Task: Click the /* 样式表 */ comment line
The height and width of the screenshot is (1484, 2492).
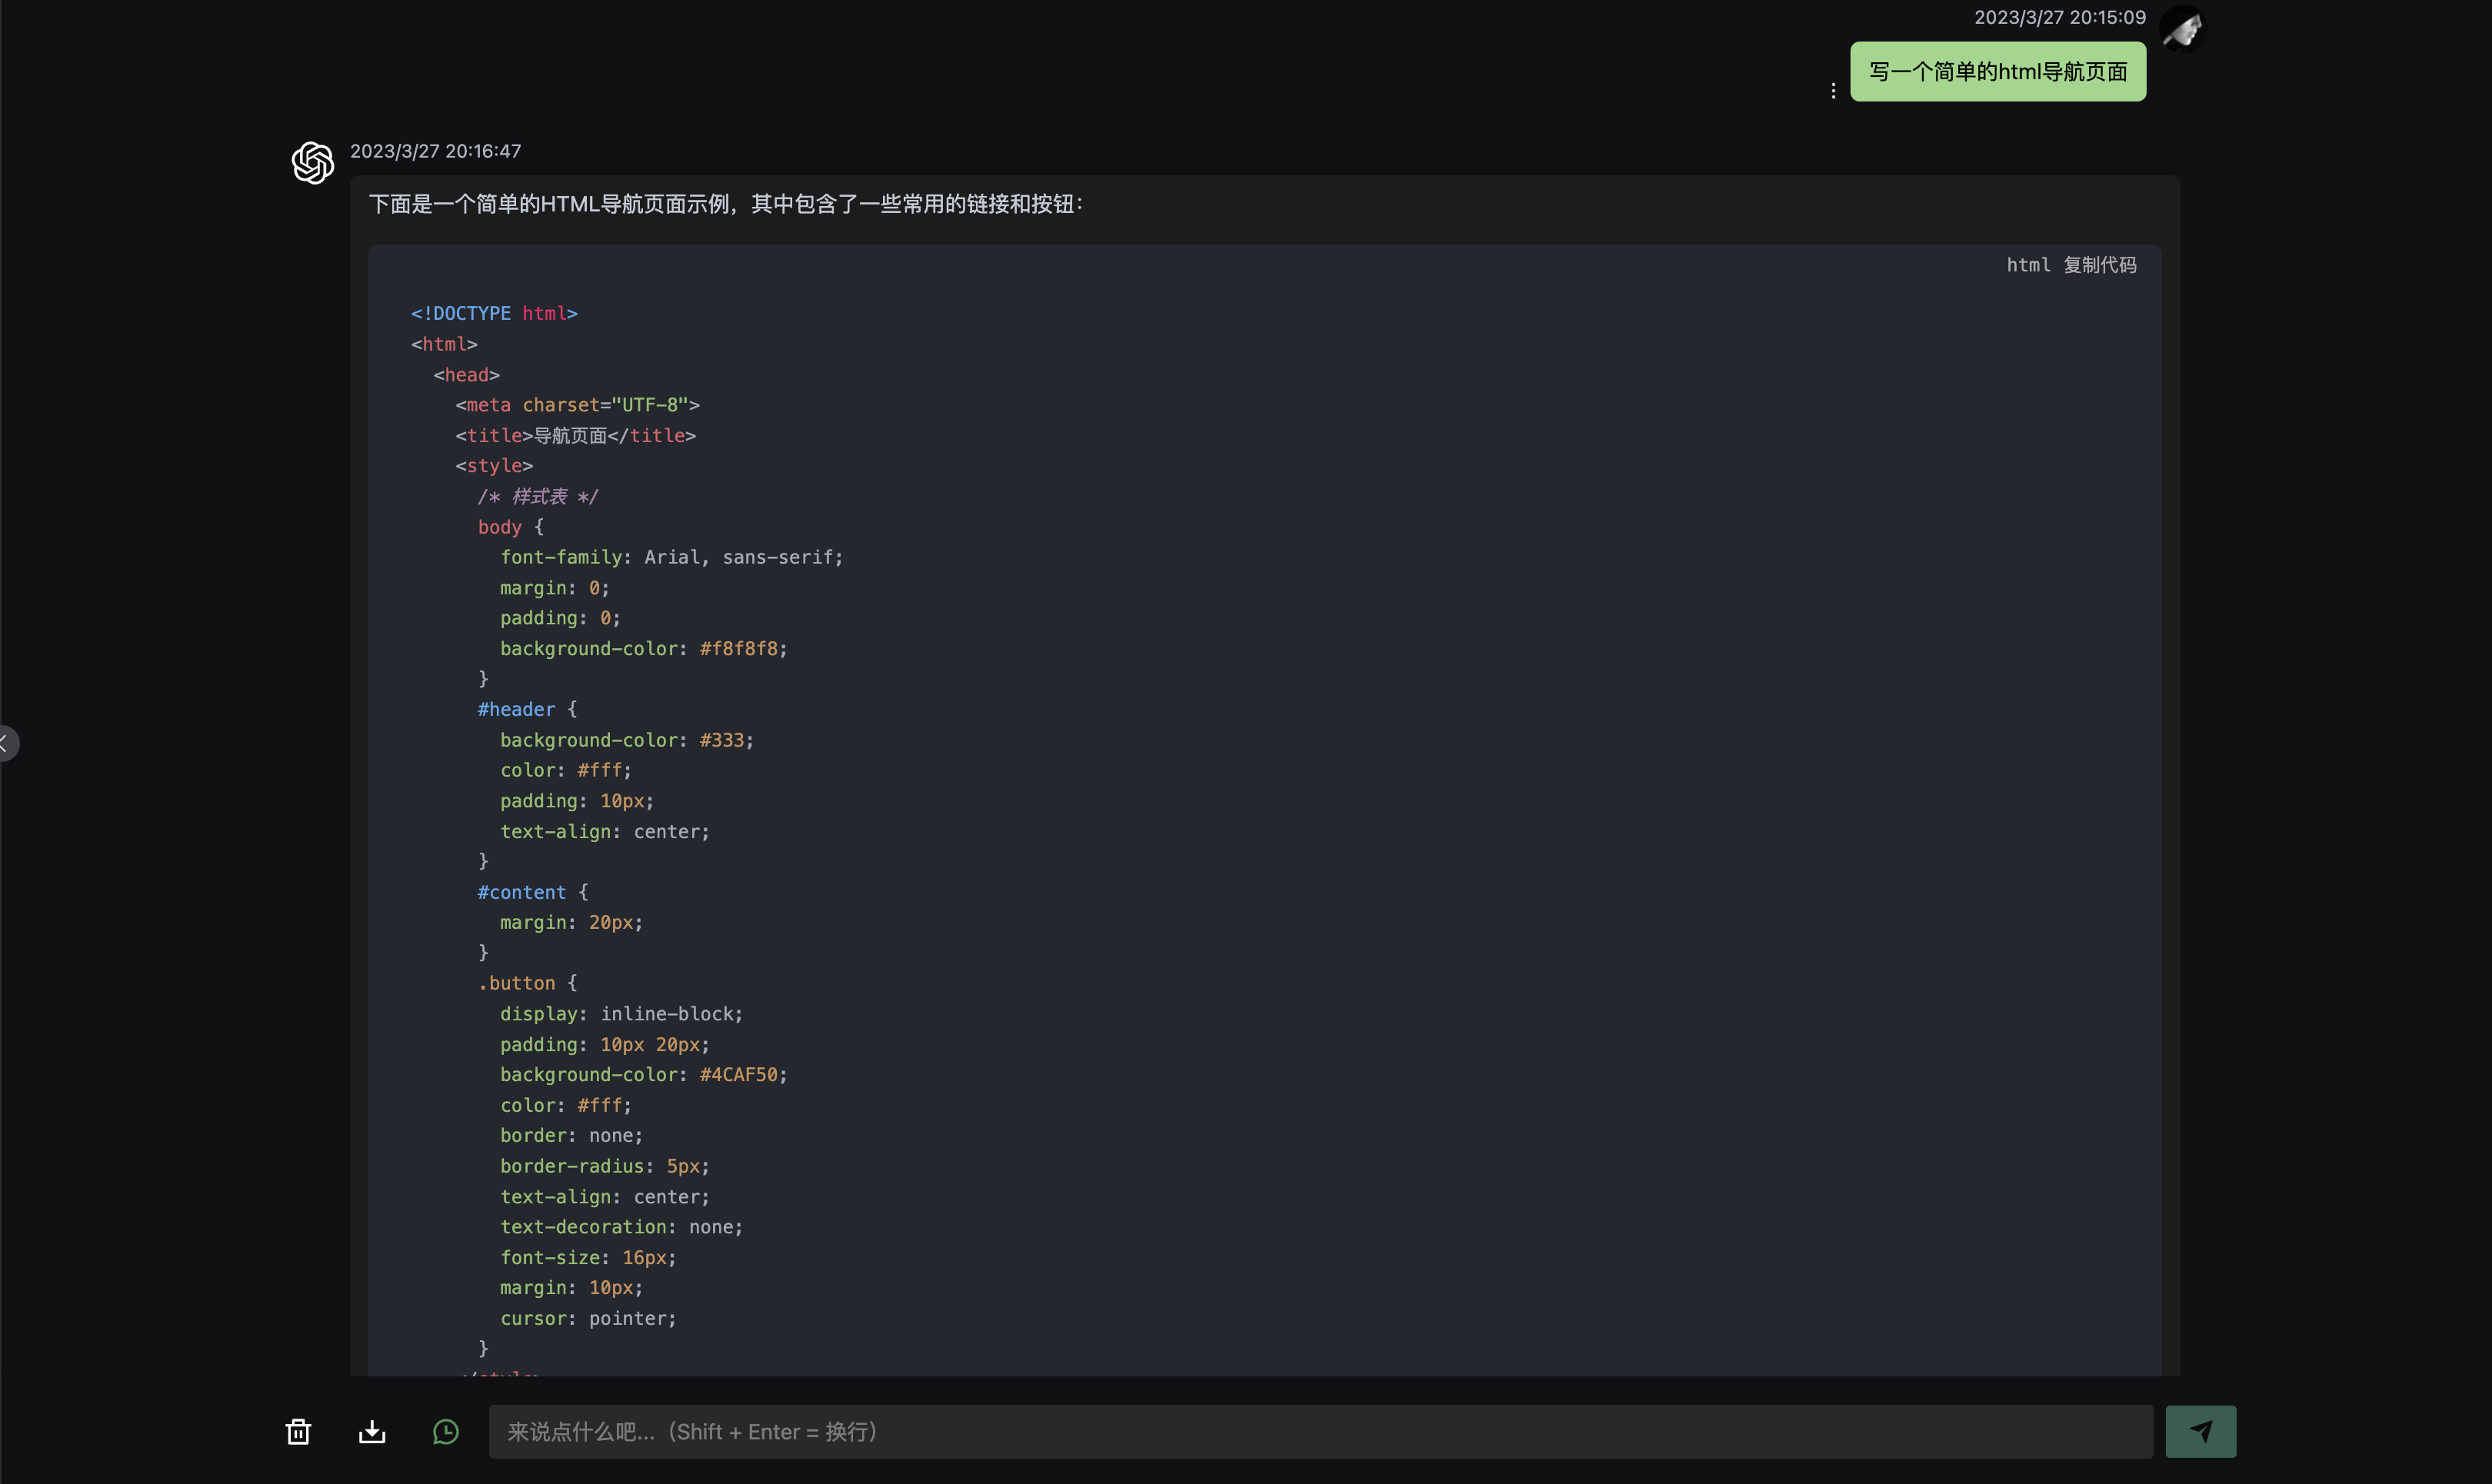Action: click(537, 496)
